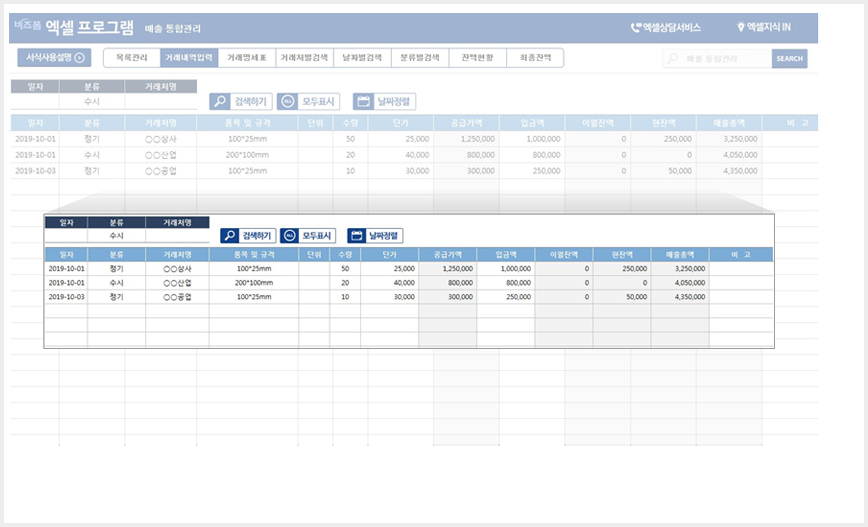Screen dimensions: 868x527
Task: Click faded ○○상사 cell in upper sheet
Action: coord(161,139)
